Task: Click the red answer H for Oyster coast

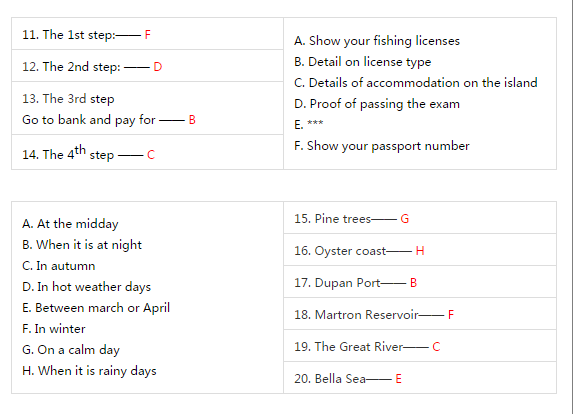Action: pos(420,251)
